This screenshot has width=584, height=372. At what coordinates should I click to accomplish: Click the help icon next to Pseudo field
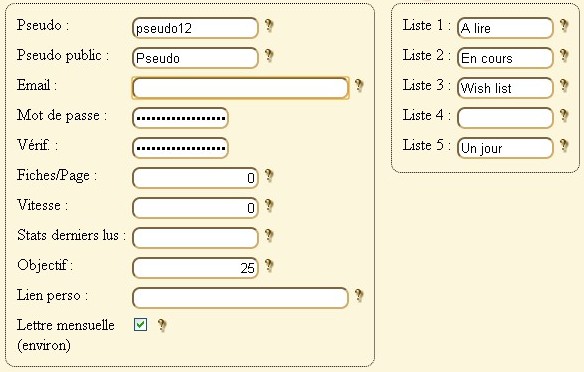(269, 26)
